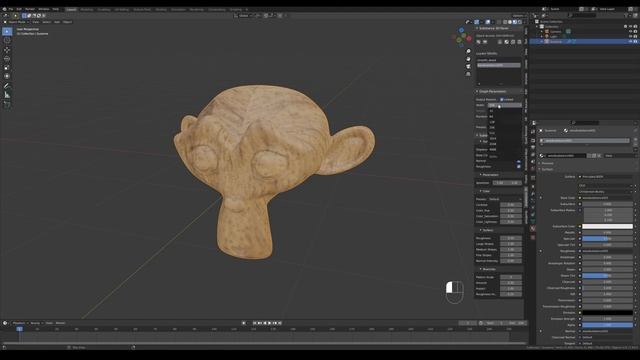Open the Material properties tab icon

[x=533, y=229]
